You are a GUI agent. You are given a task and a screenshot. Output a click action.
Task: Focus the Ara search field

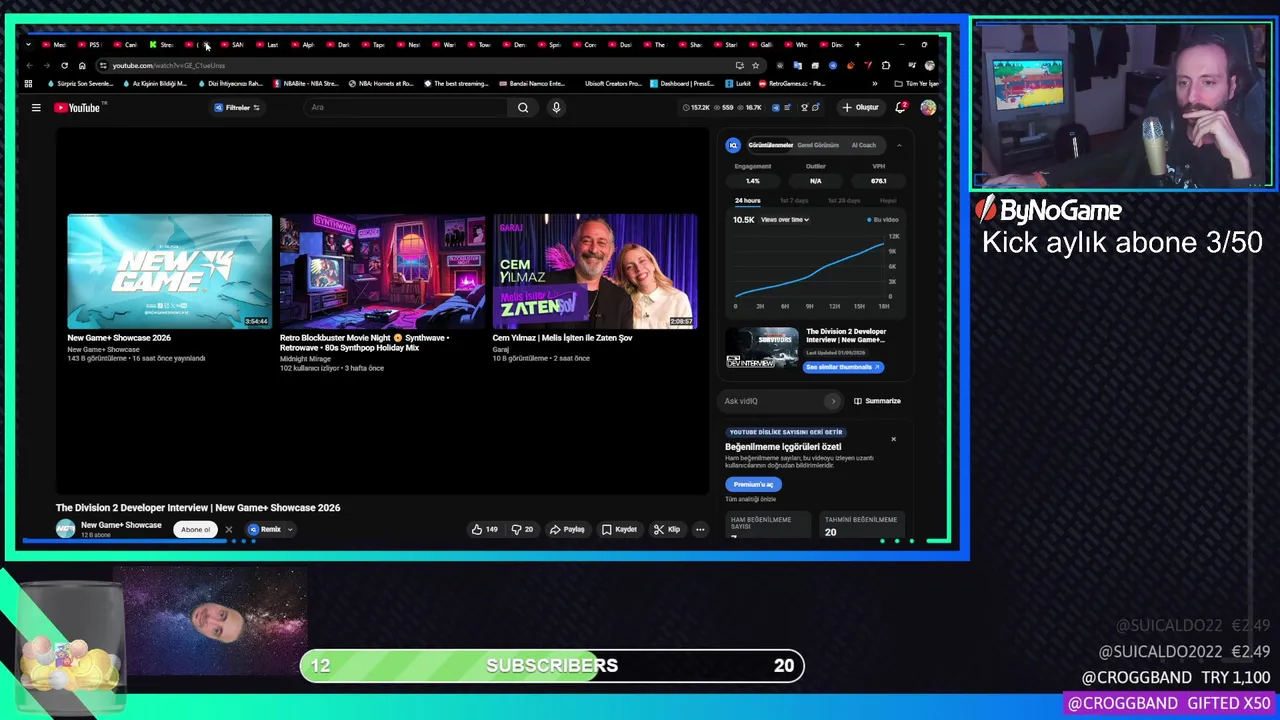click(x=407, y=108)
